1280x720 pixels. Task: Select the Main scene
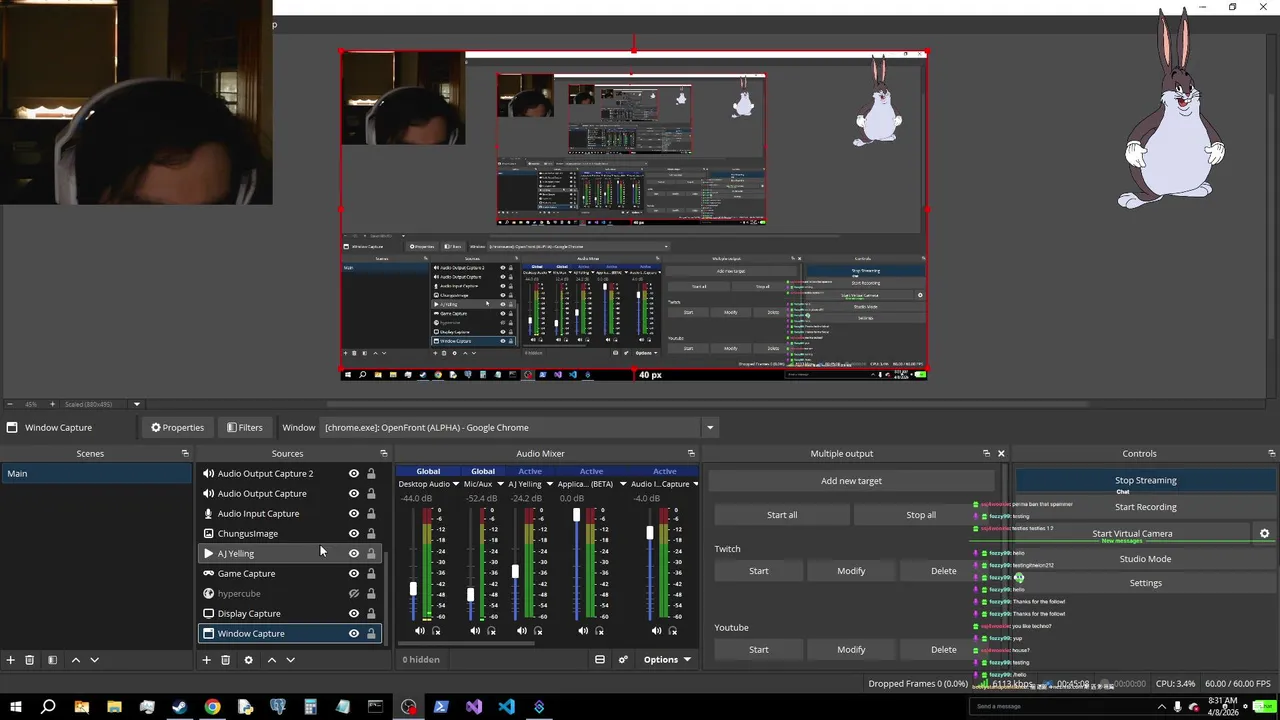96,474
